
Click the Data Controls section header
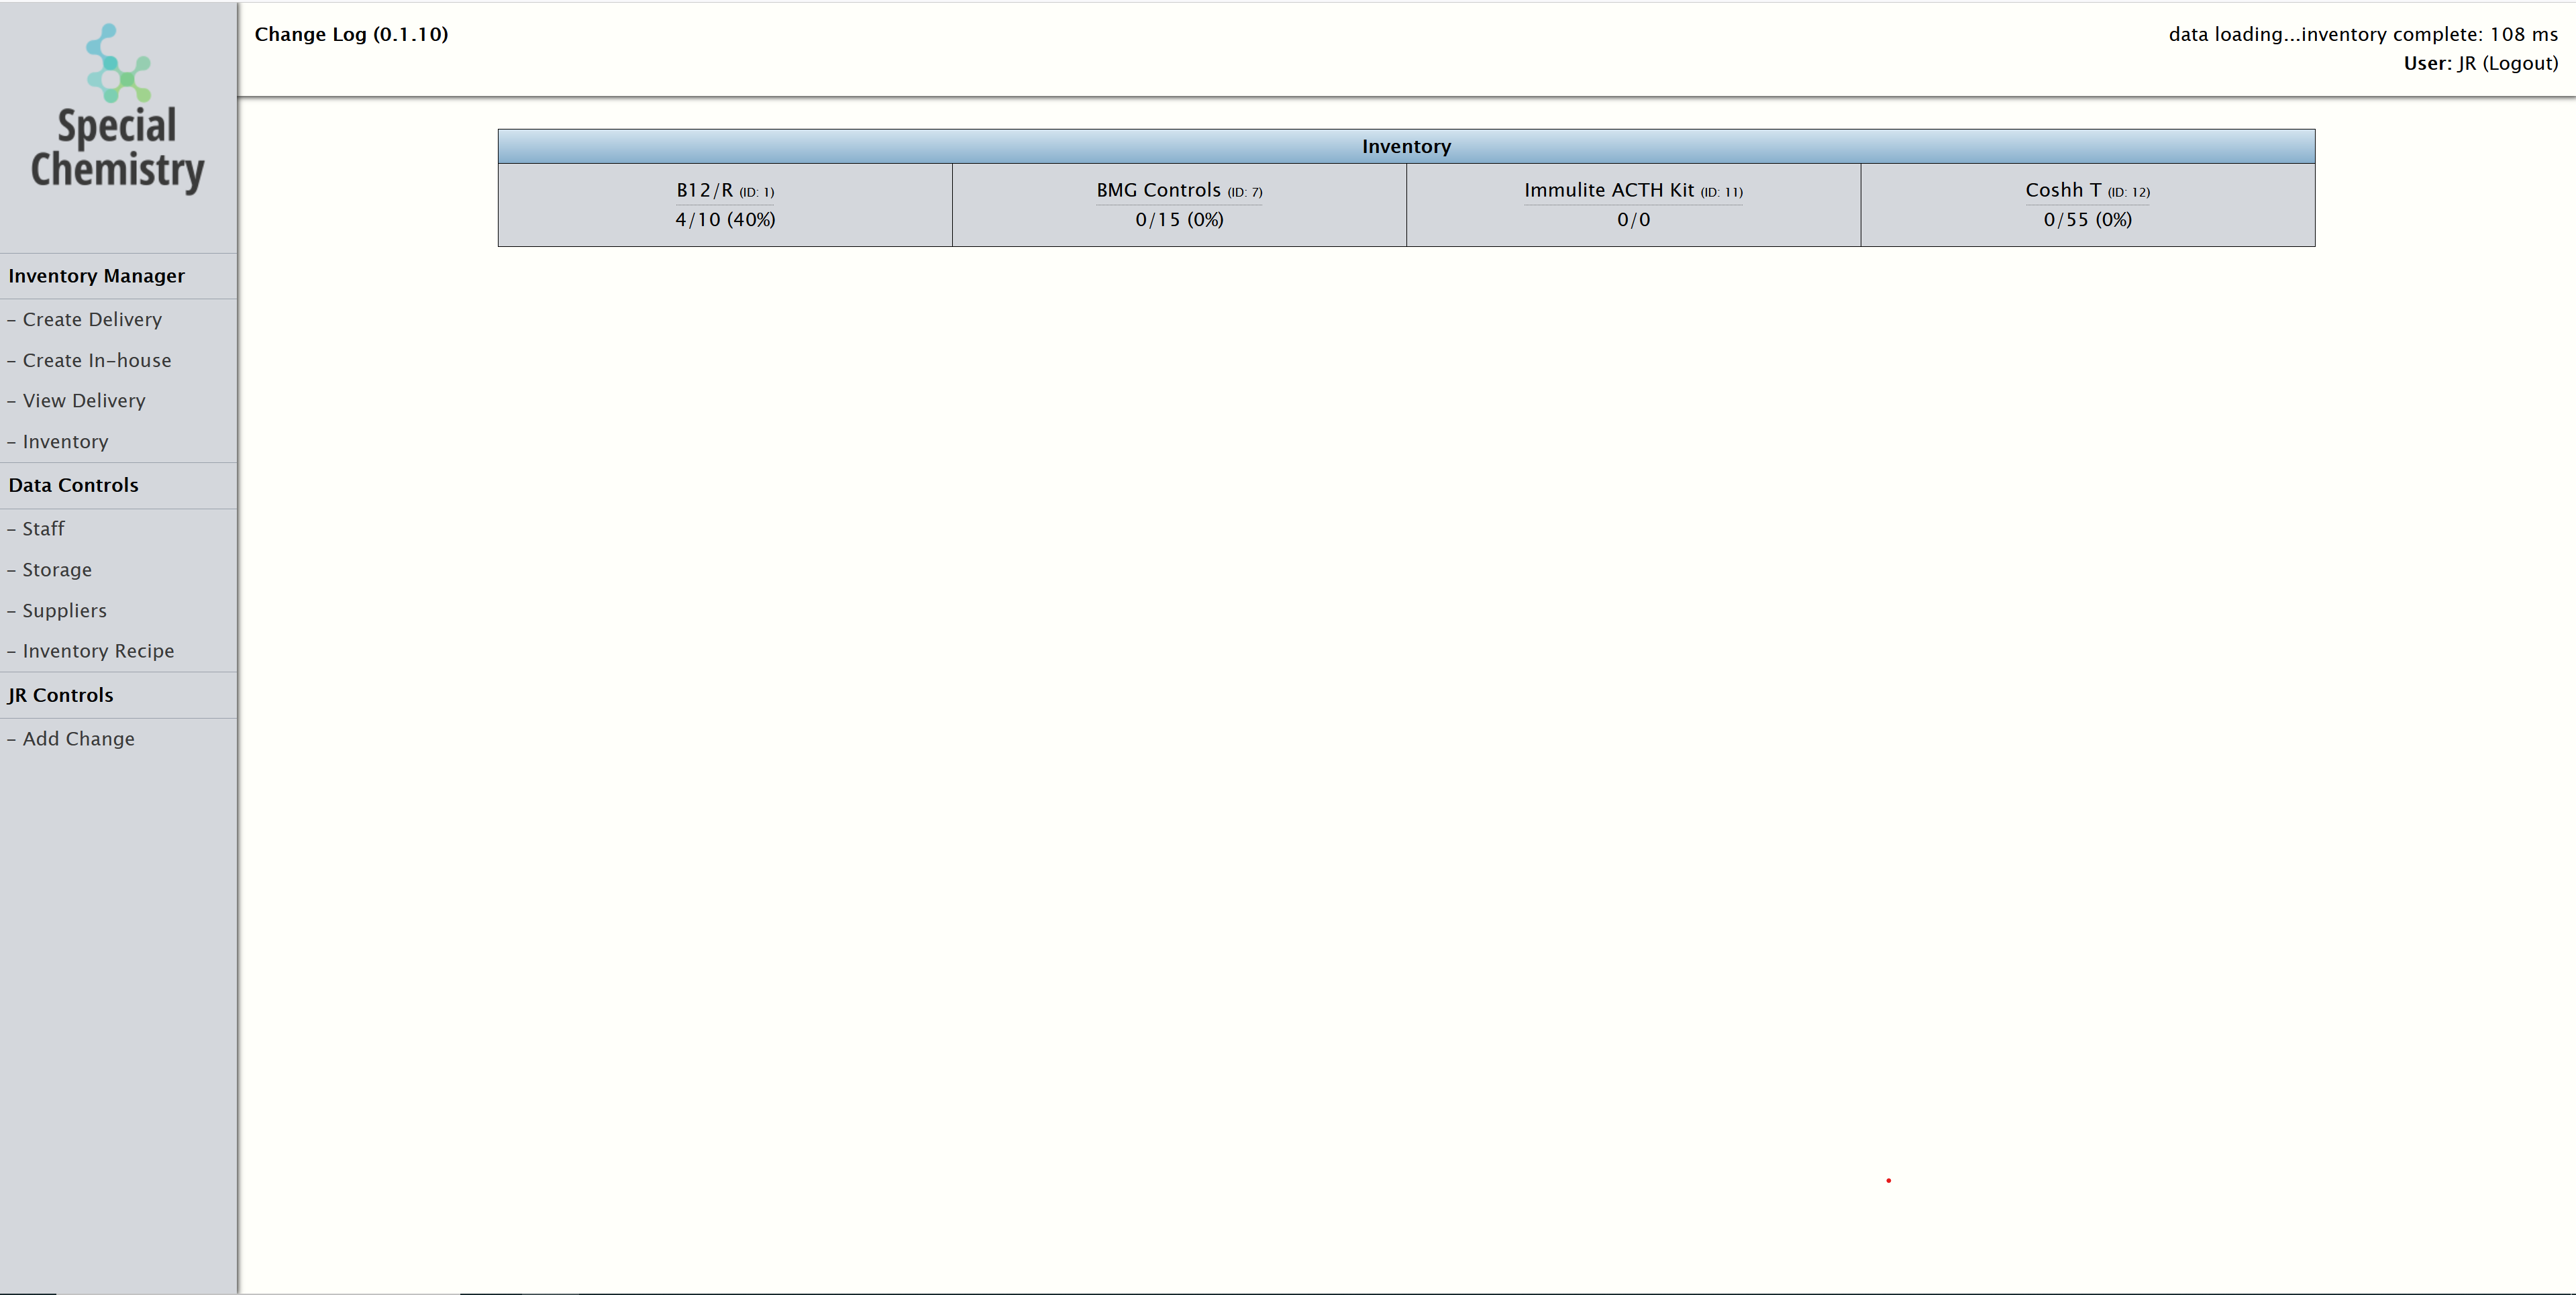pos(73,485)
